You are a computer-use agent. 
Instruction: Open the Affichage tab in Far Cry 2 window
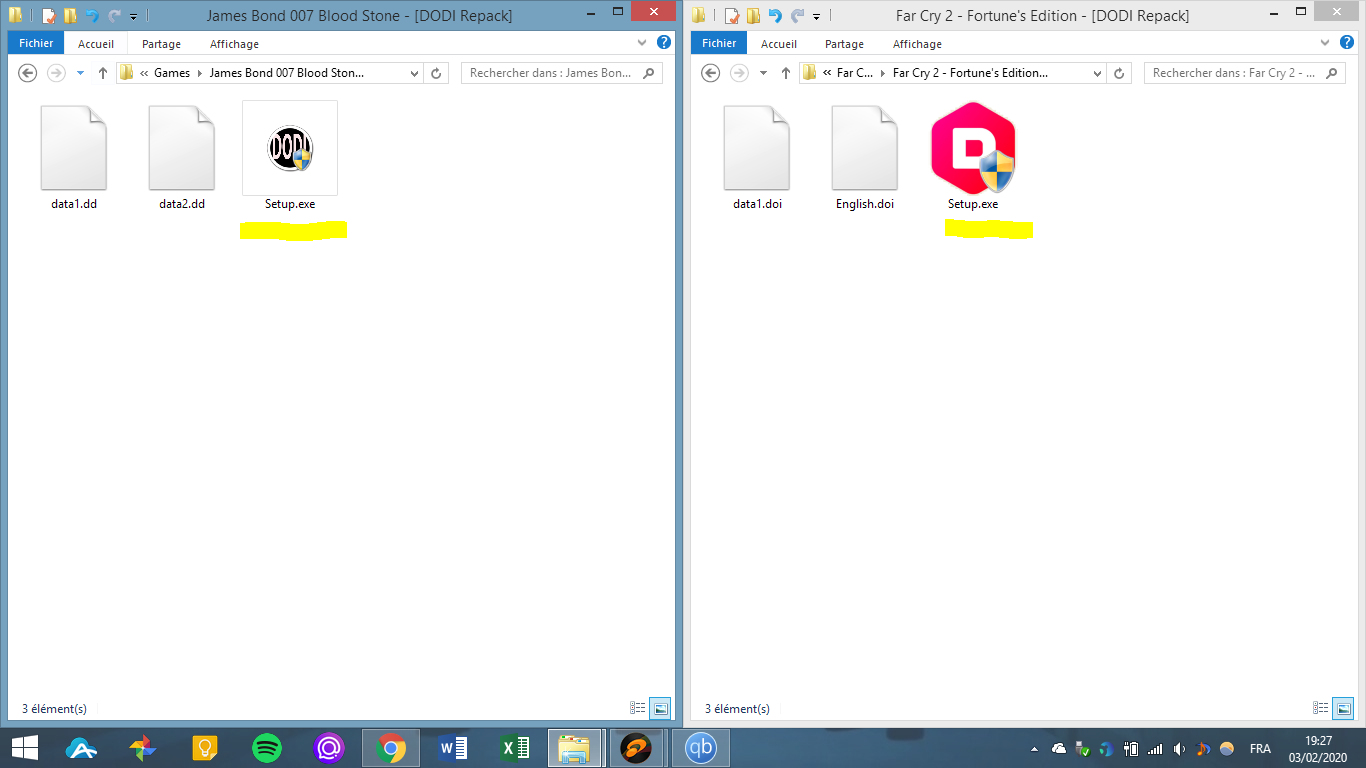917,44
